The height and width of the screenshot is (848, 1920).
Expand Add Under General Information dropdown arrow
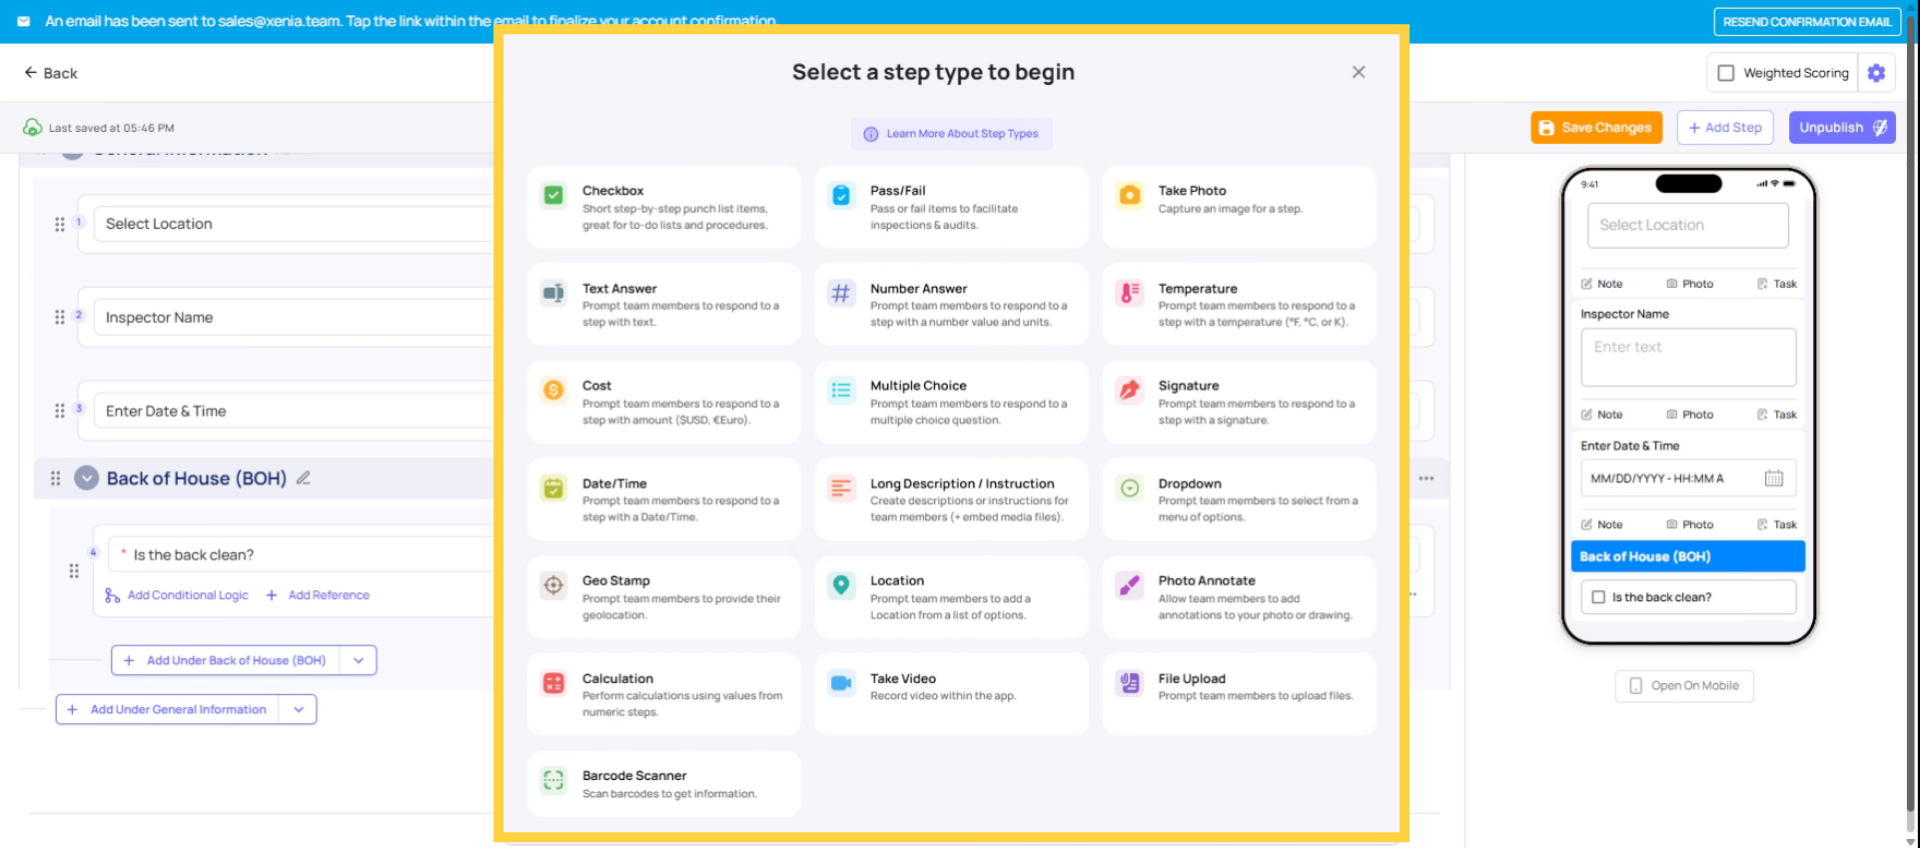tap(298, 709)
